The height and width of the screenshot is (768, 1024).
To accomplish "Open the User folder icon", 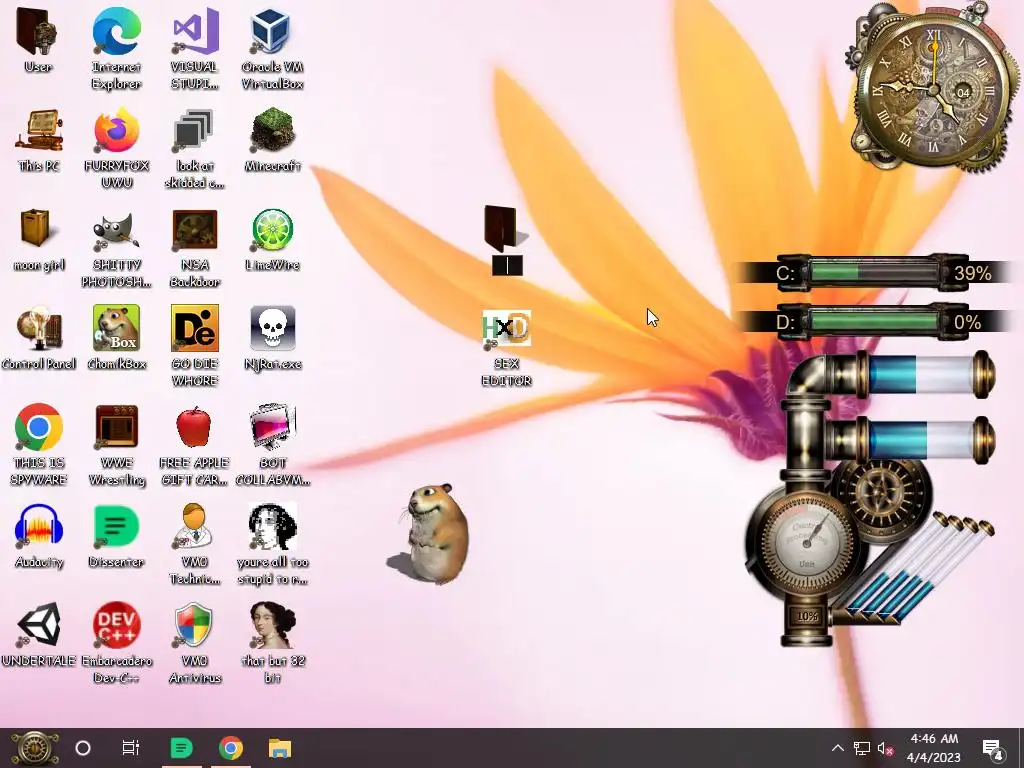I will click(38, 33).
